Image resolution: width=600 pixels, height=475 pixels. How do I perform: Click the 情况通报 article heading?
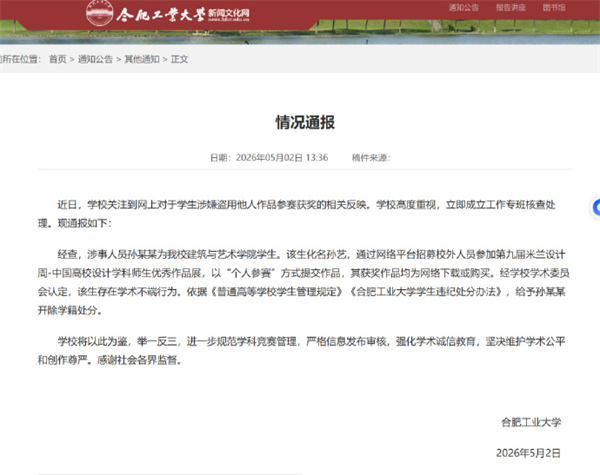[x=305, y=122]
